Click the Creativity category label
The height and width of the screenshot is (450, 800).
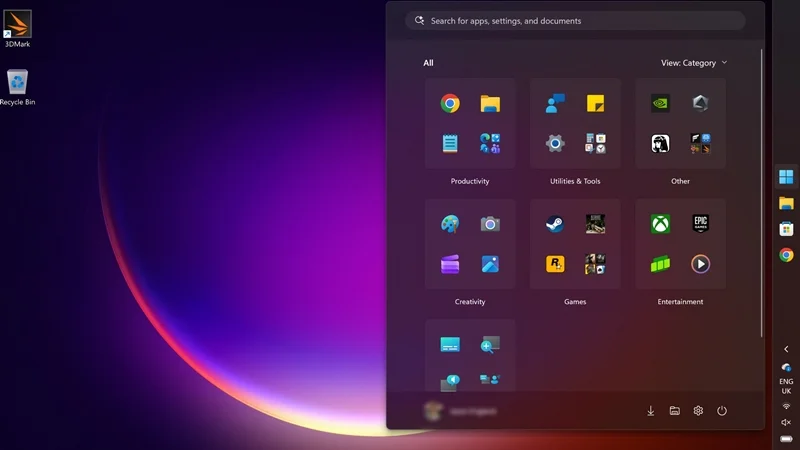(470, 302)
